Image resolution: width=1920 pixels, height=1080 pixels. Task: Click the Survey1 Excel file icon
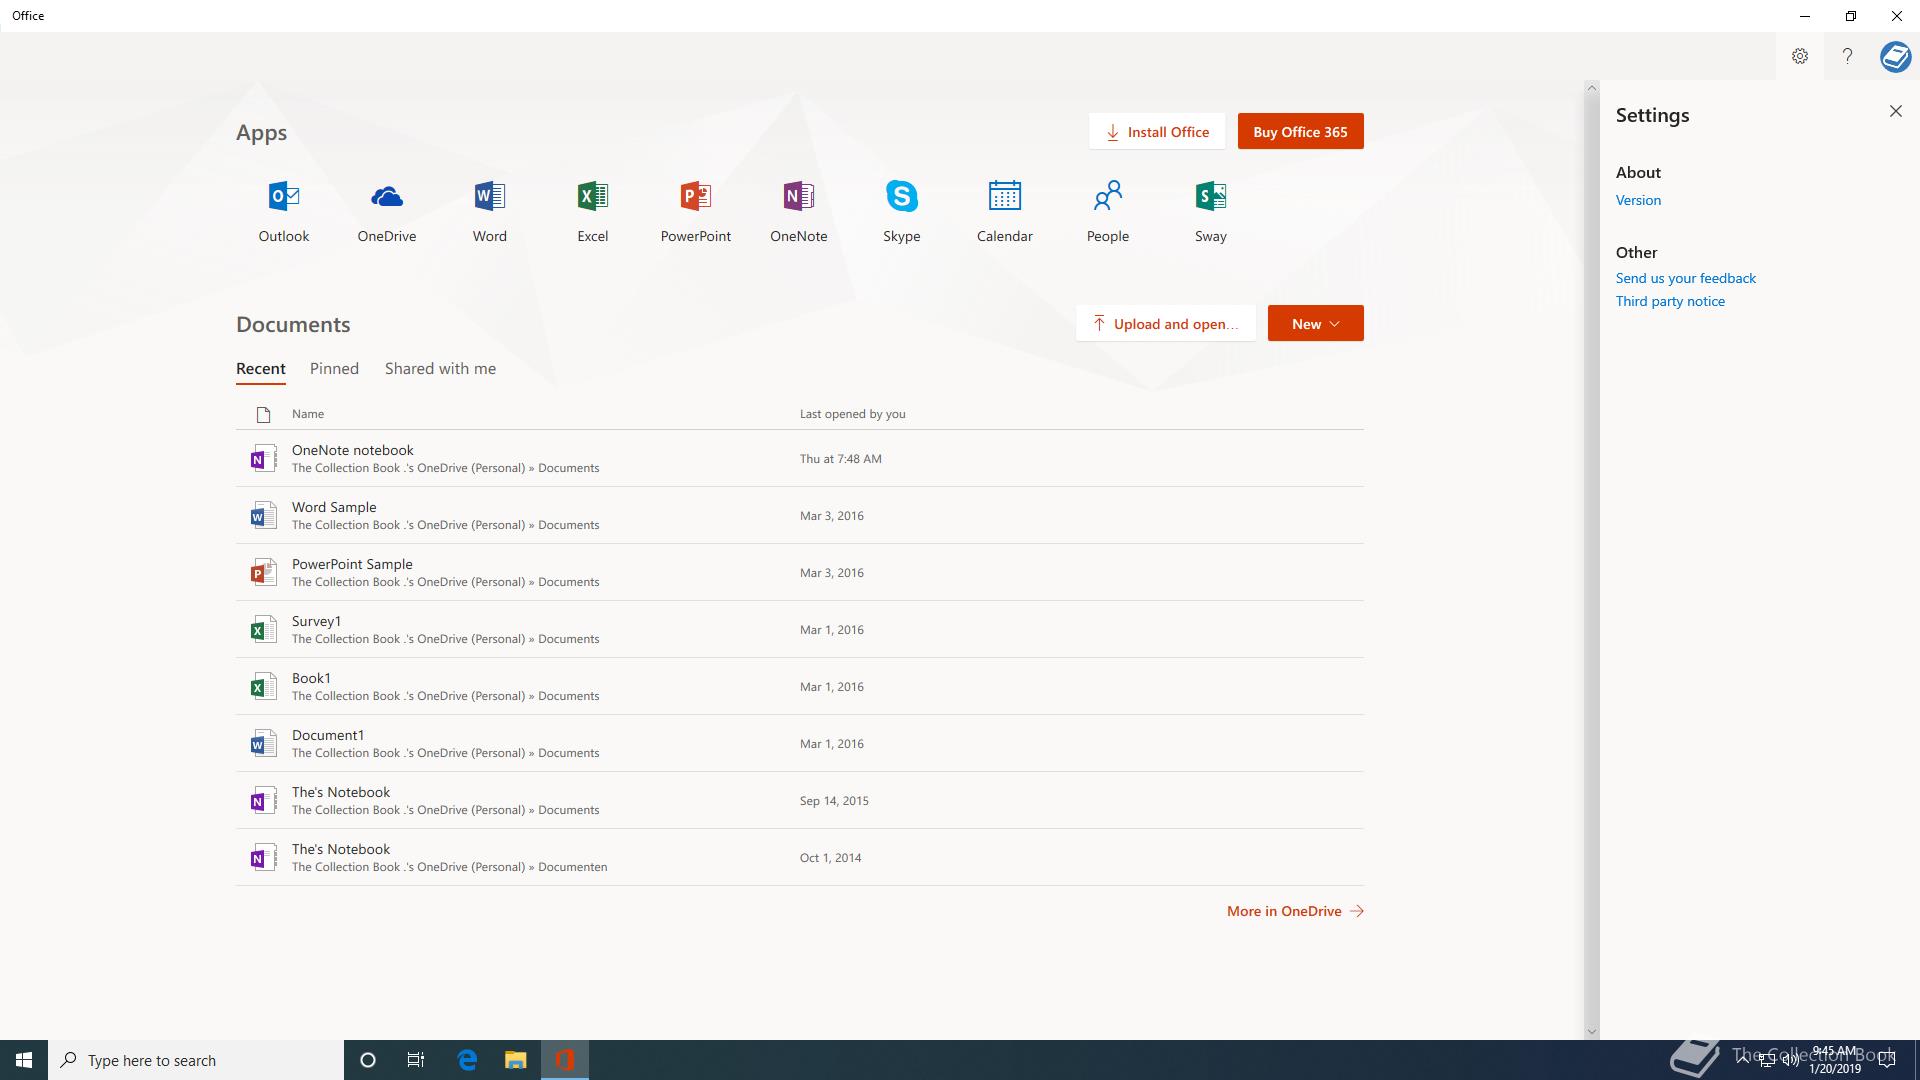coord(263,629)
